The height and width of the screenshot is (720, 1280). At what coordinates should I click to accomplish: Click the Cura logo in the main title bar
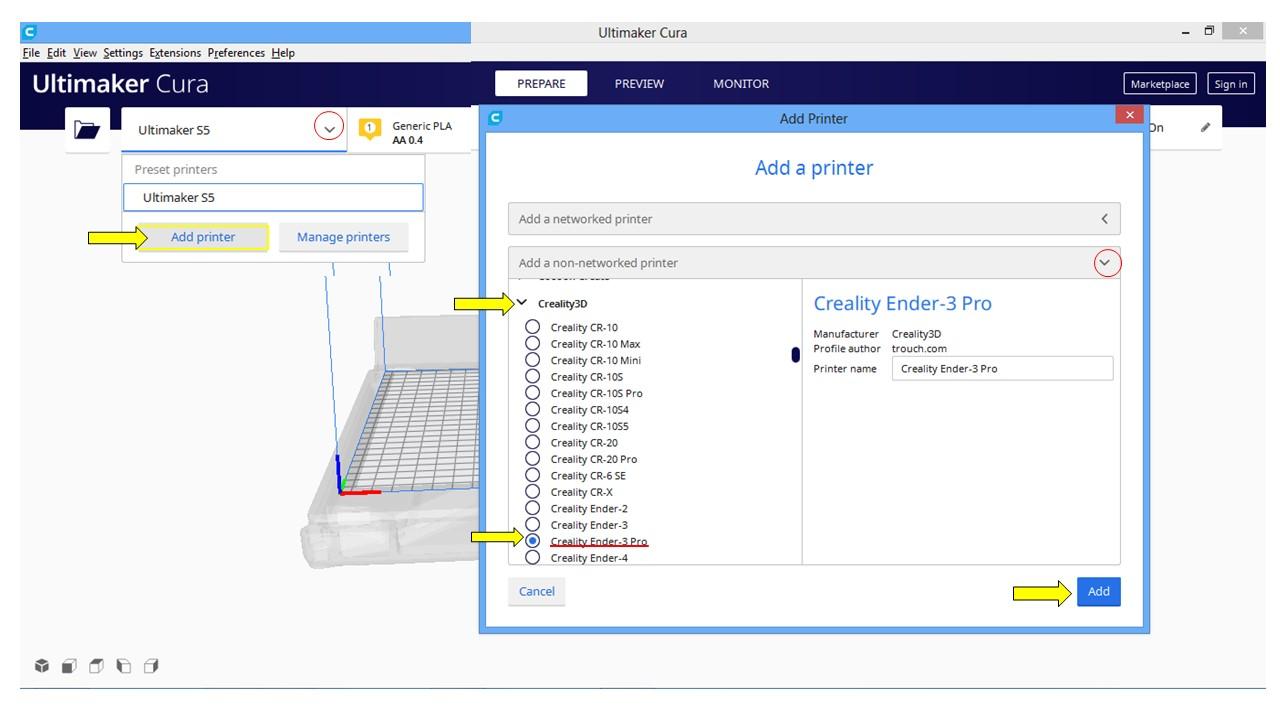click(x=28, y=32)
